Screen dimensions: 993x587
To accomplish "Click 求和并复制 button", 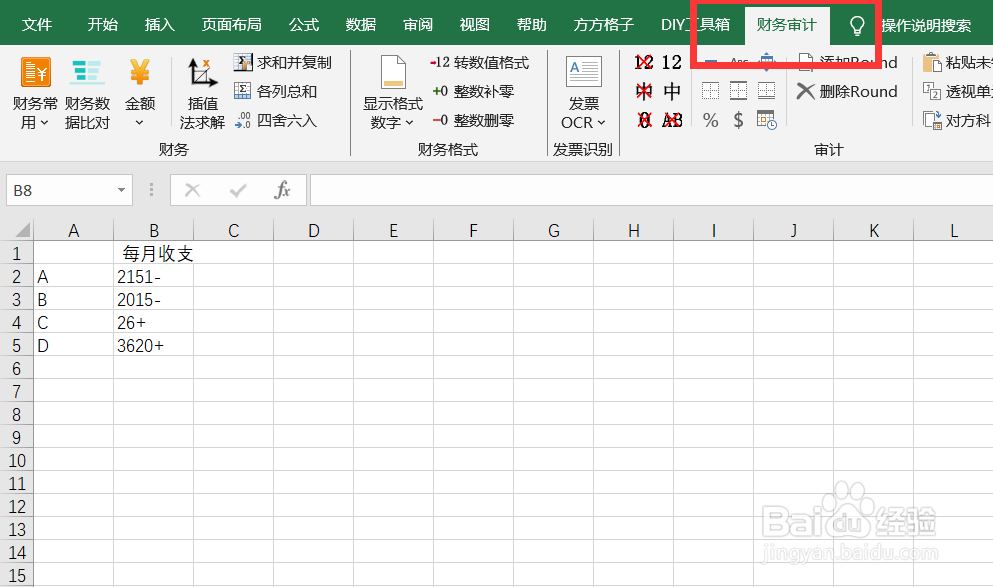I will coord(282,62).
